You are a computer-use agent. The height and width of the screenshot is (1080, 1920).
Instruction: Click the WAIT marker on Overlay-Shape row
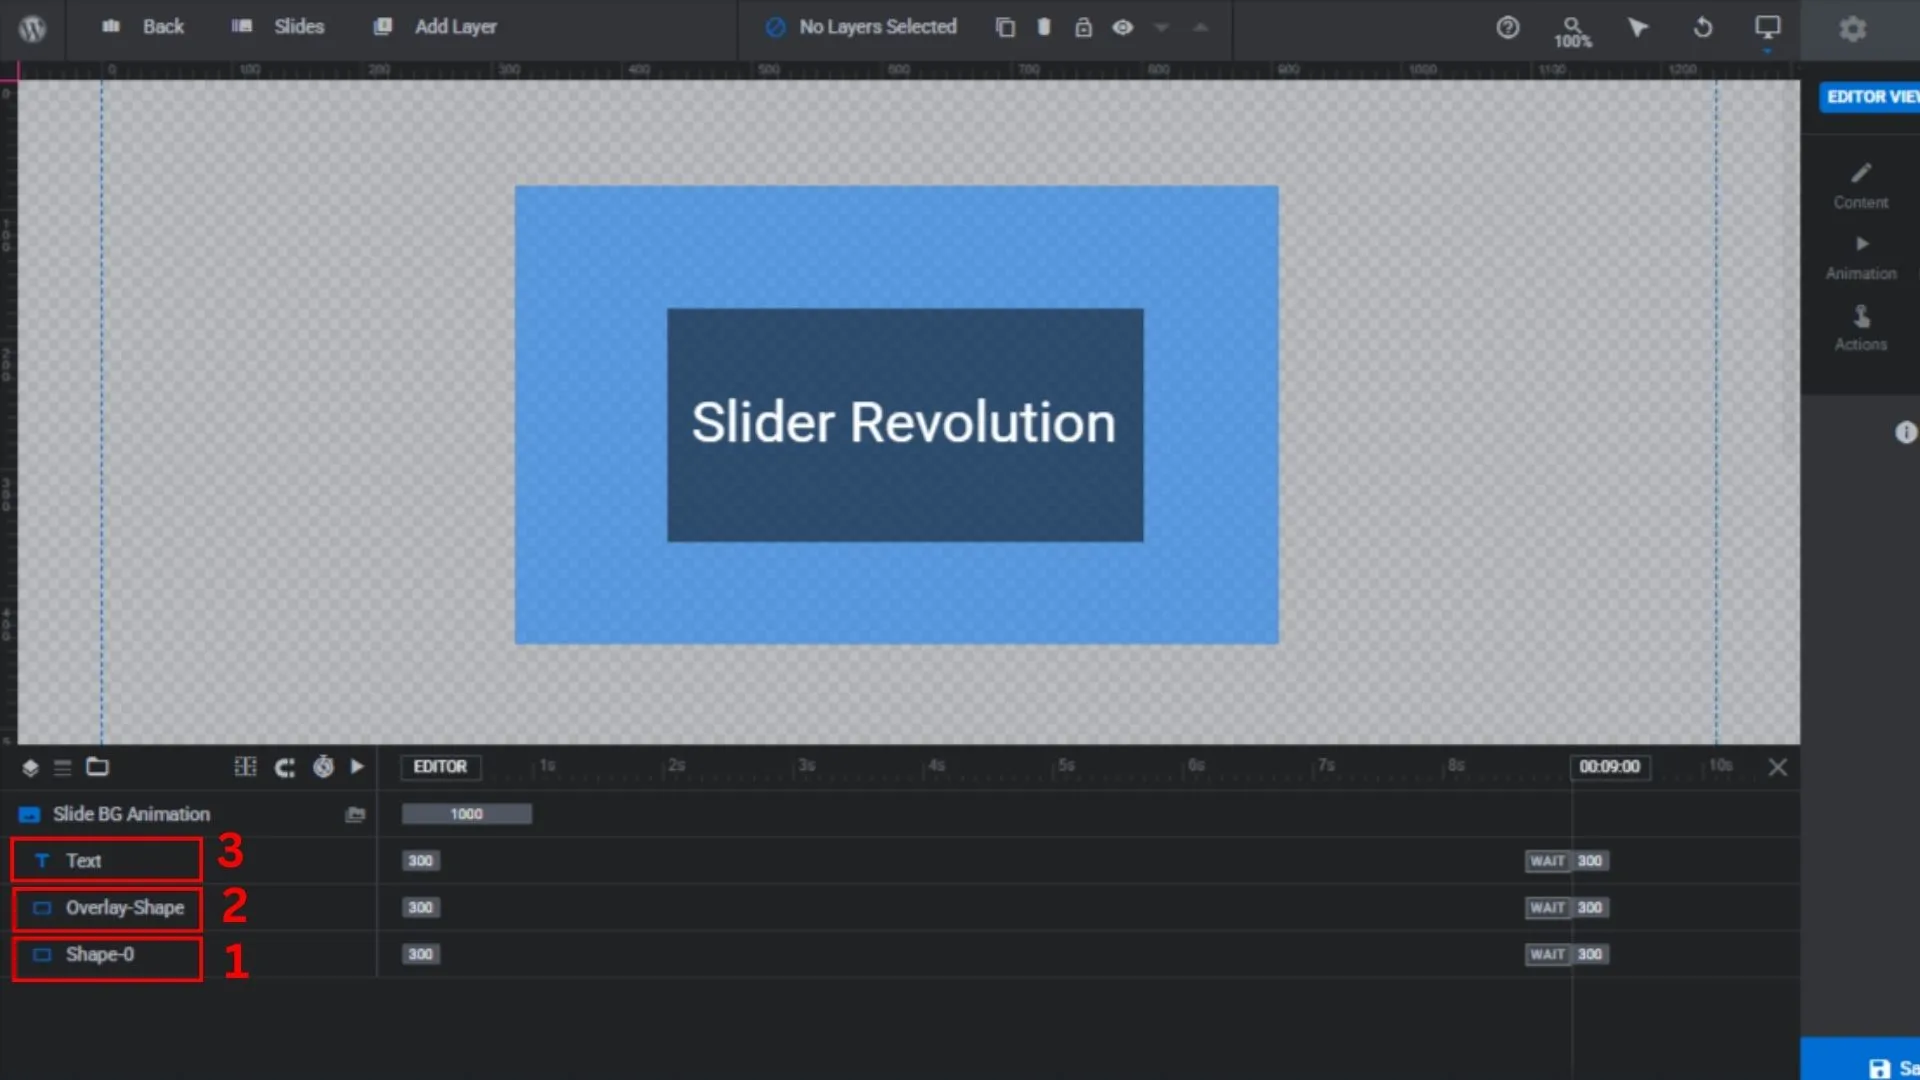pyautogui.click(x=1547, y=907)
